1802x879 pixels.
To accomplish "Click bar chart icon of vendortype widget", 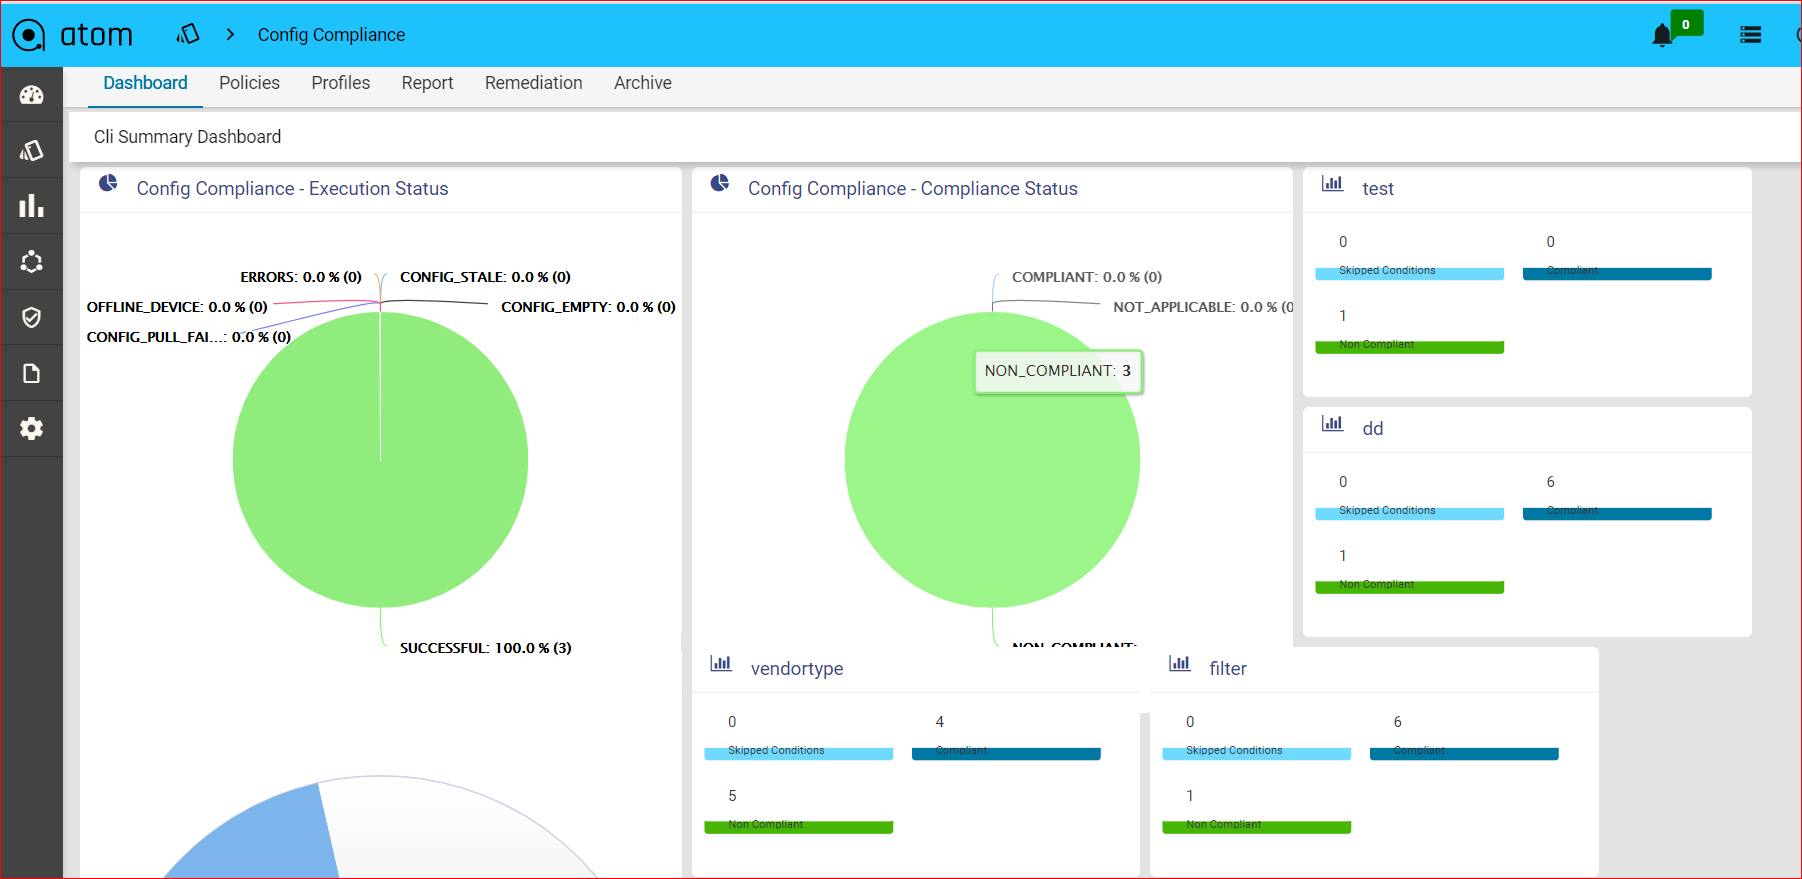I will [721, 663].
